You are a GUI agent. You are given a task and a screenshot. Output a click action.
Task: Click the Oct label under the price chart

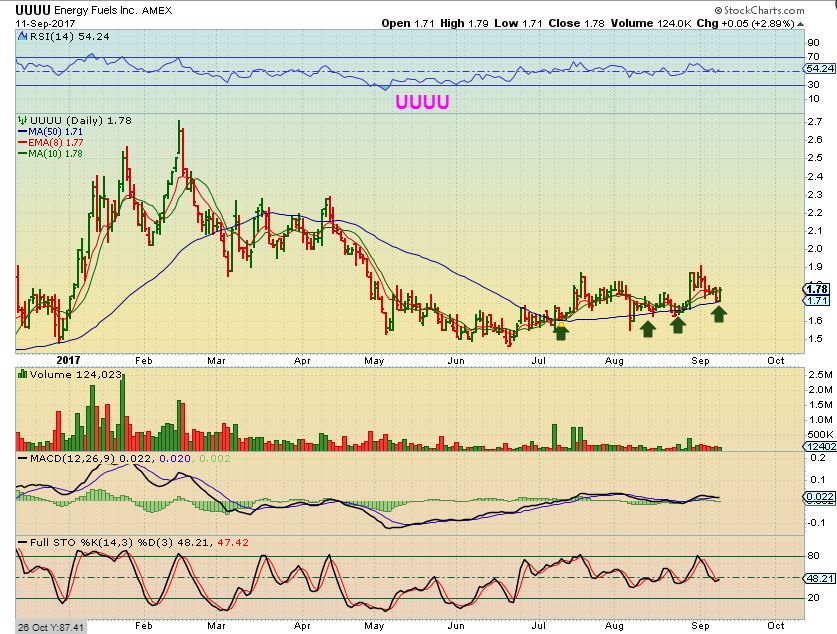pyautogui.click(x=776, y=361)
